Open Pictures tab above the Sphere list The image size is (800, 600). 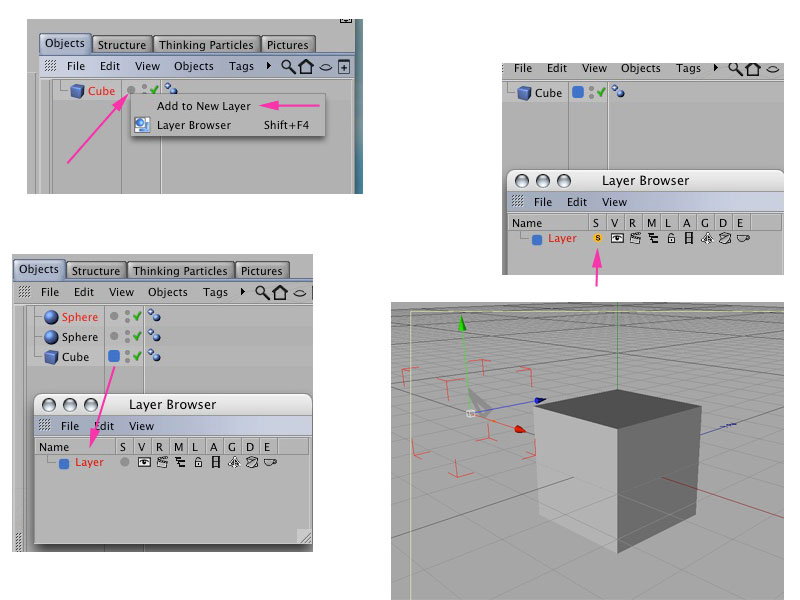coord(261,271)
